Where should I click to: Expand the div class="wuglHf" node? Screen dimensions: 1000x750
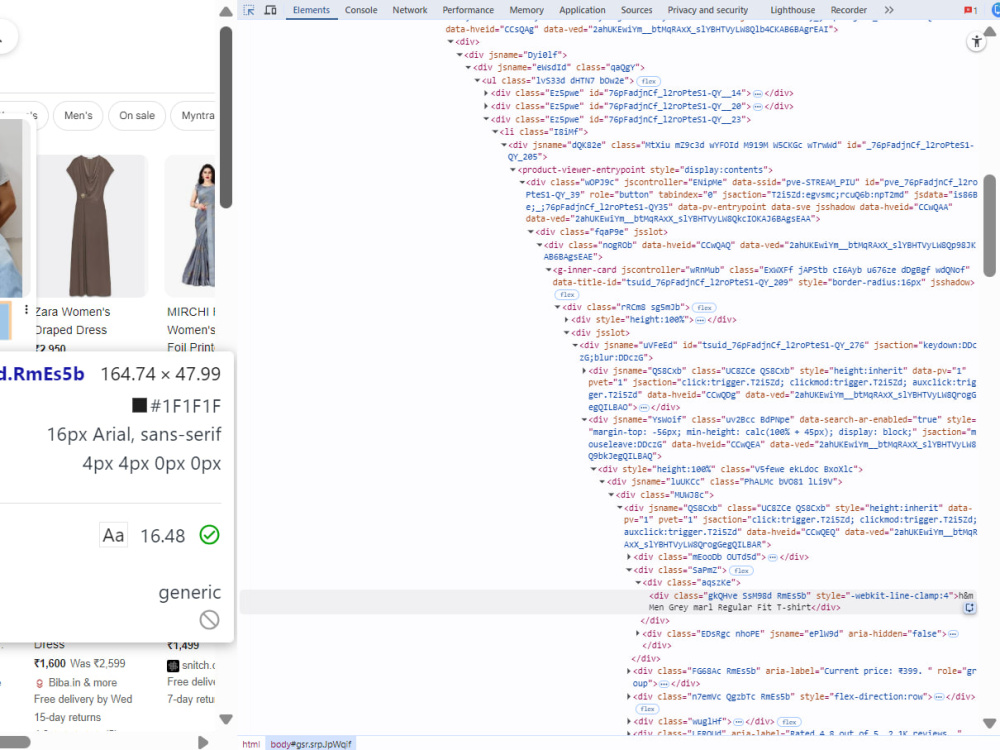click(628, 722)
